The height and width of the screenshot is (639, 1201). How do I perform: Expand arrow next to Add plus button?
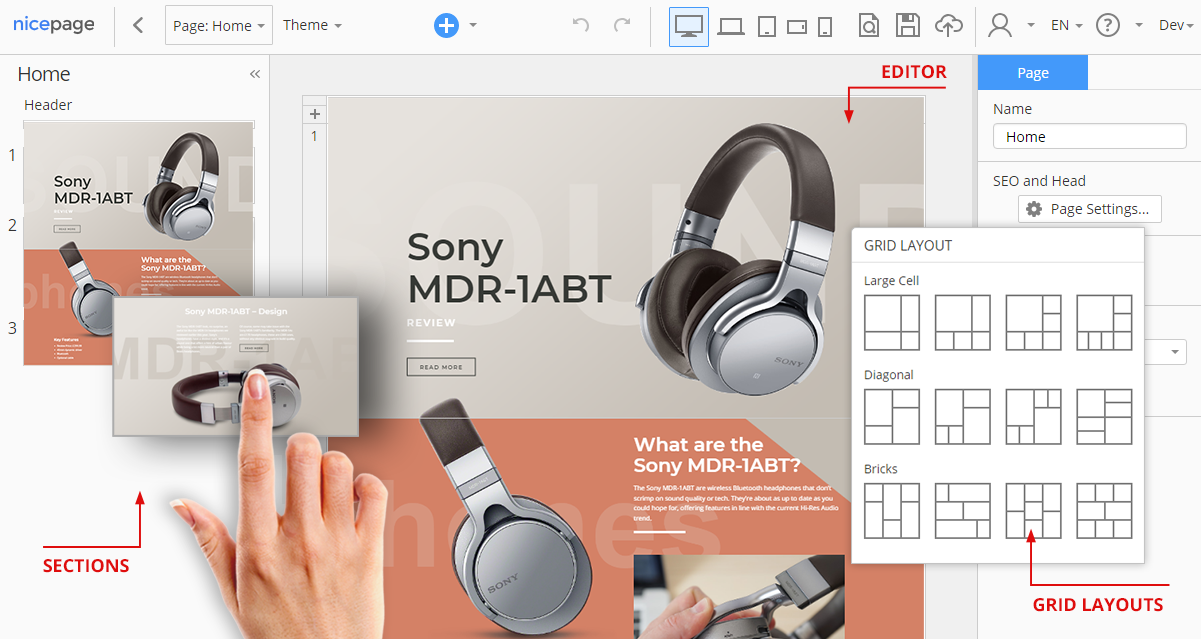[473, 26]
